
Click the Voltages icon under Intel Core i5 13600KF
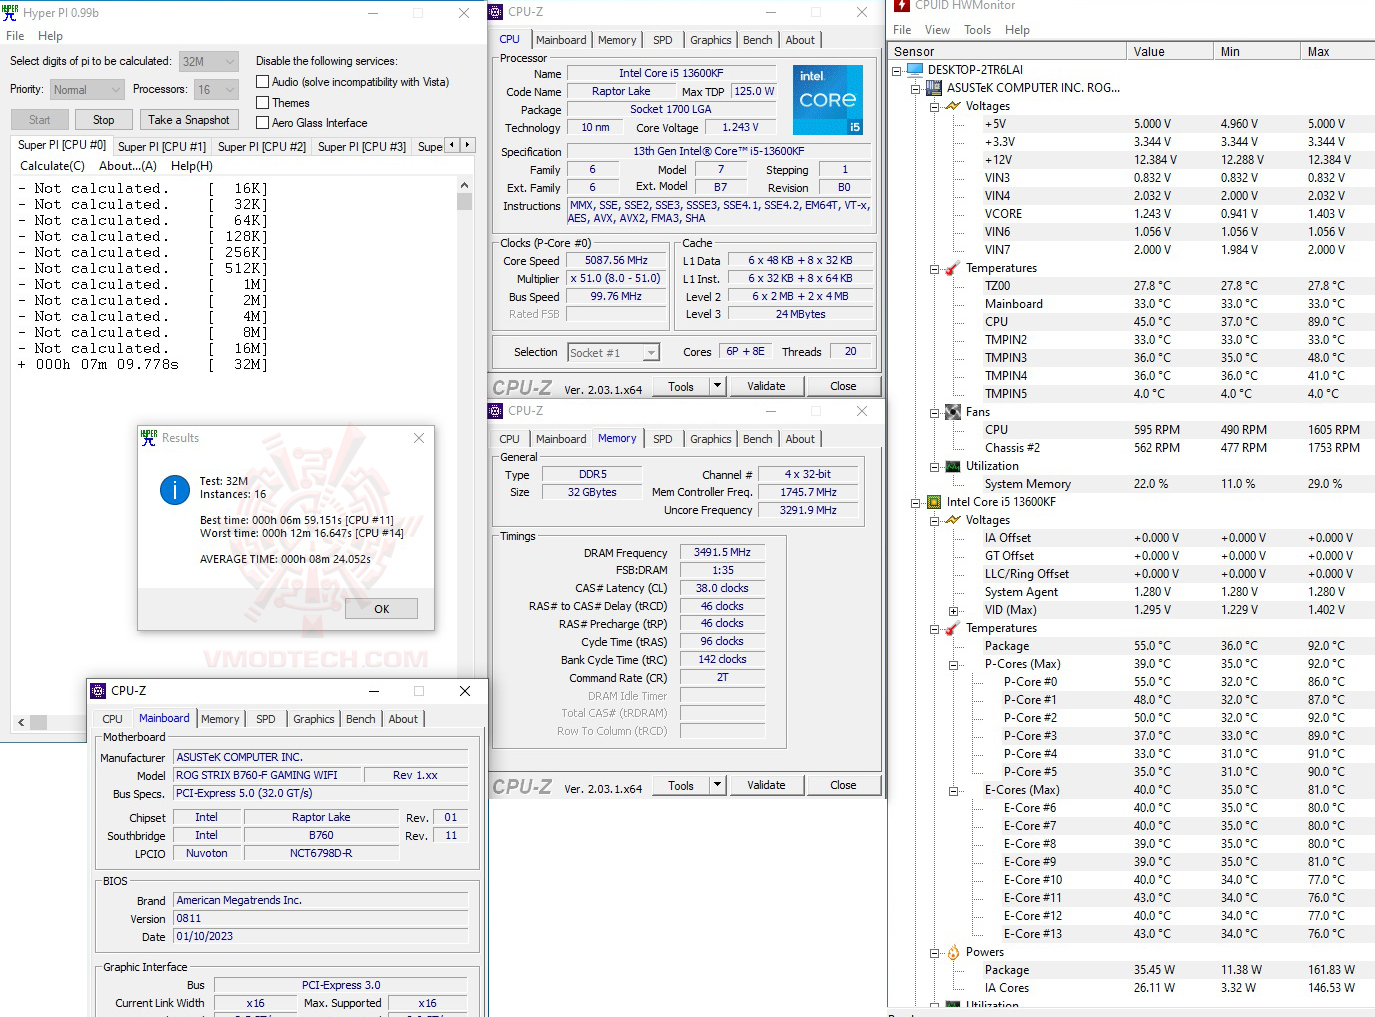(953, 520)
